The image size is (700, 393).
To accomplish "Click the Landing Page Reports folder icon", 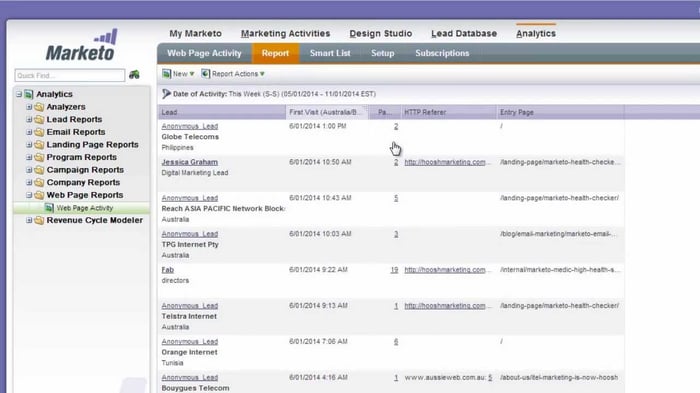I will (x=39, y=145).
